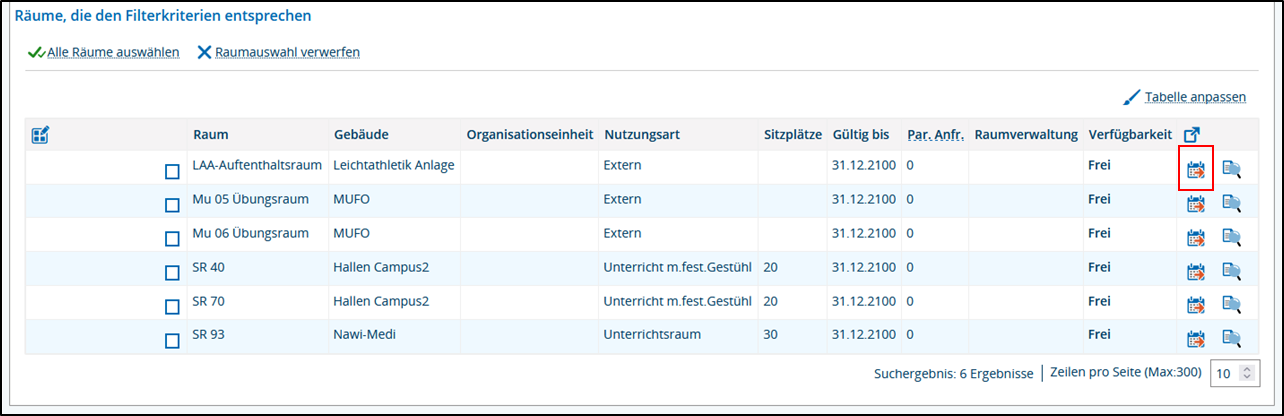This screenshot has width=1284, height=416.
Task: Tick the checkbox for SR 40
Action: pos(172,273)
